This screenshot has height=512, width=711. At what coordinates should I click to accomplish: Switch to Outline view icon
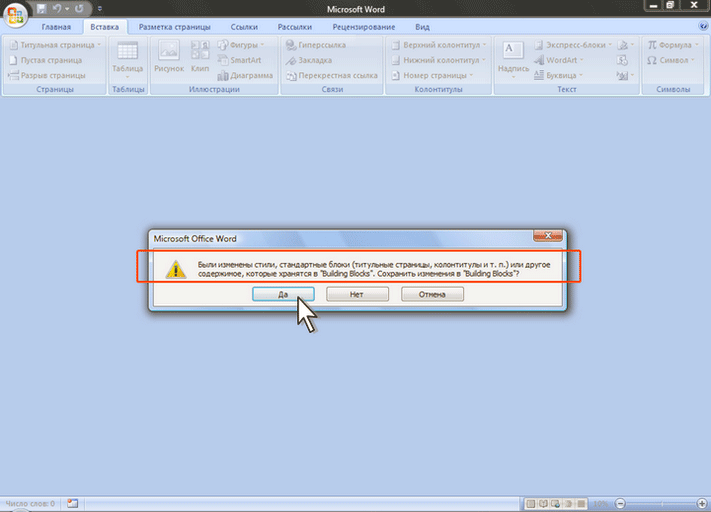tap(568, 503)
